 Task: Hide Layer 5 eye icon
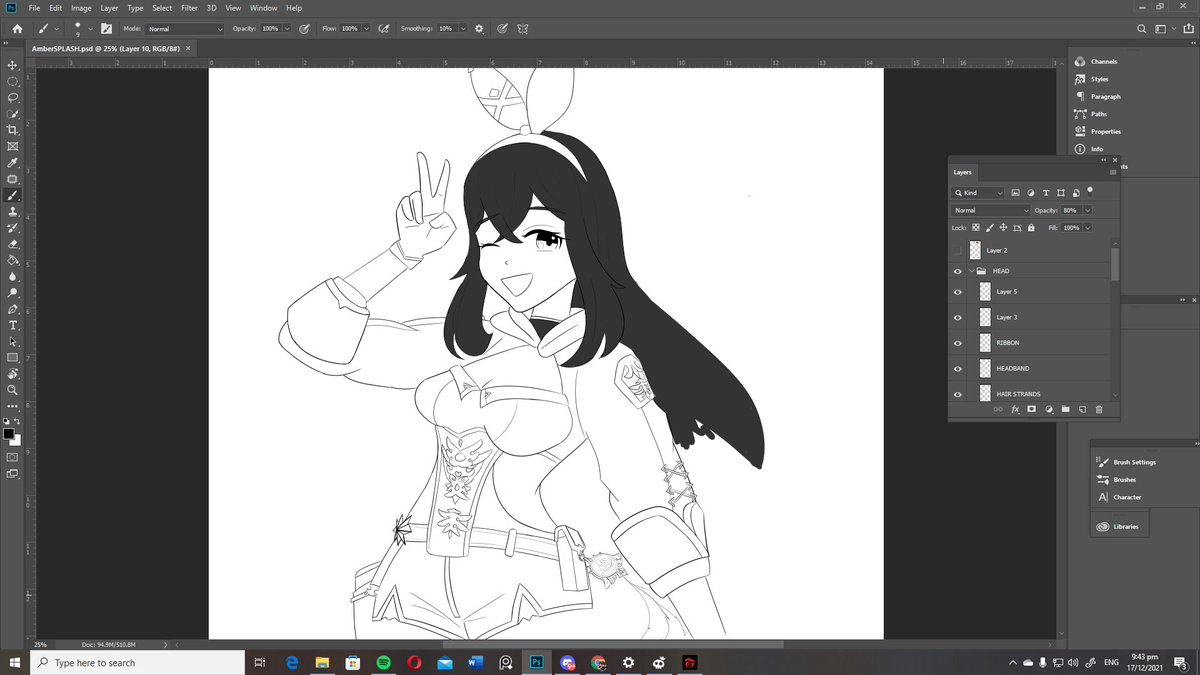958,291
